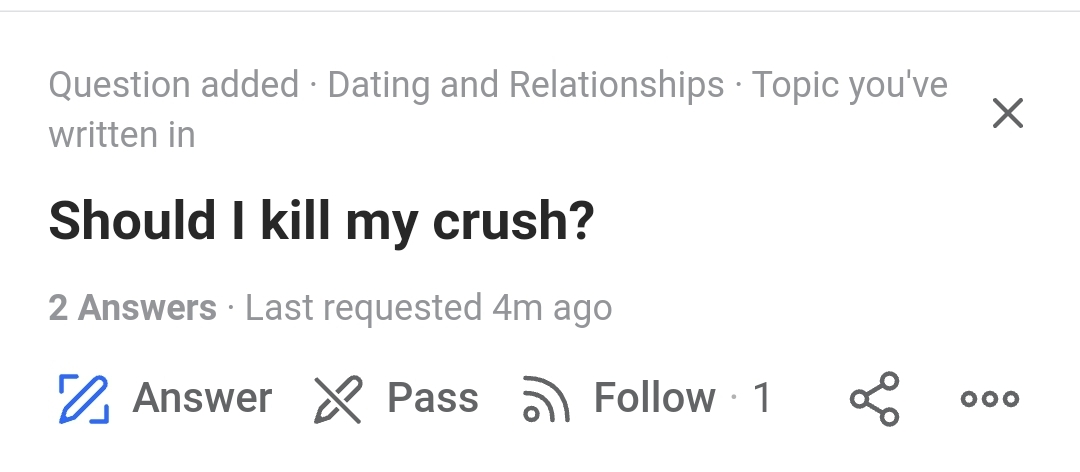The width and height of the screenshot is (1080, 472).
Task: Open the three-dot more options menu
Action: (x=989, y=398)
